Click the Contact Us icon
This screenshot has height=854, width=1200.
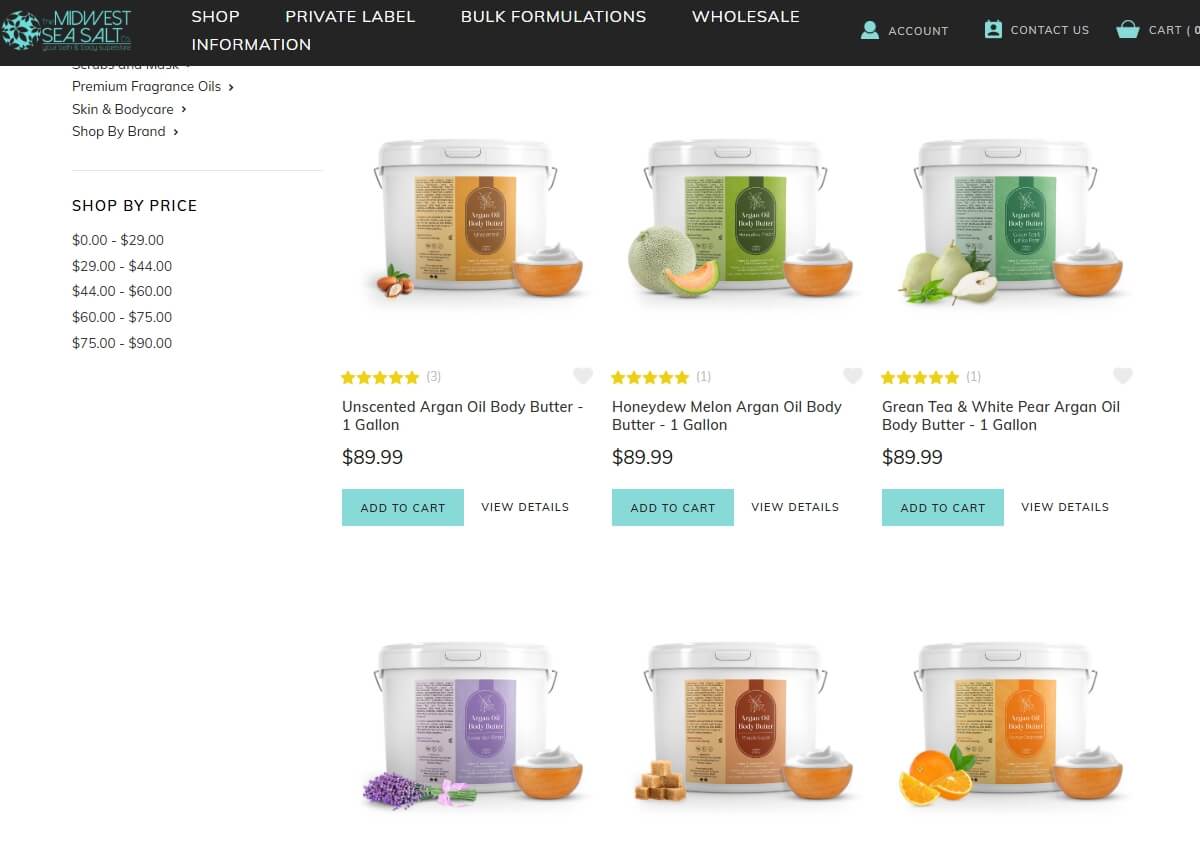click(x=993, y=30)
